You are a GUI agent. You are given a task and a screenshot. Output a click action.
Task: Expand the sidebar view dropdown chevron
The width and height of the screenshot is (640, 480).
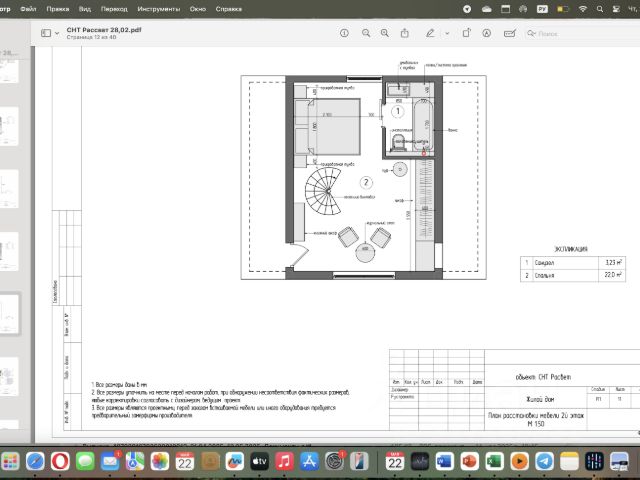tap(57, 33)
